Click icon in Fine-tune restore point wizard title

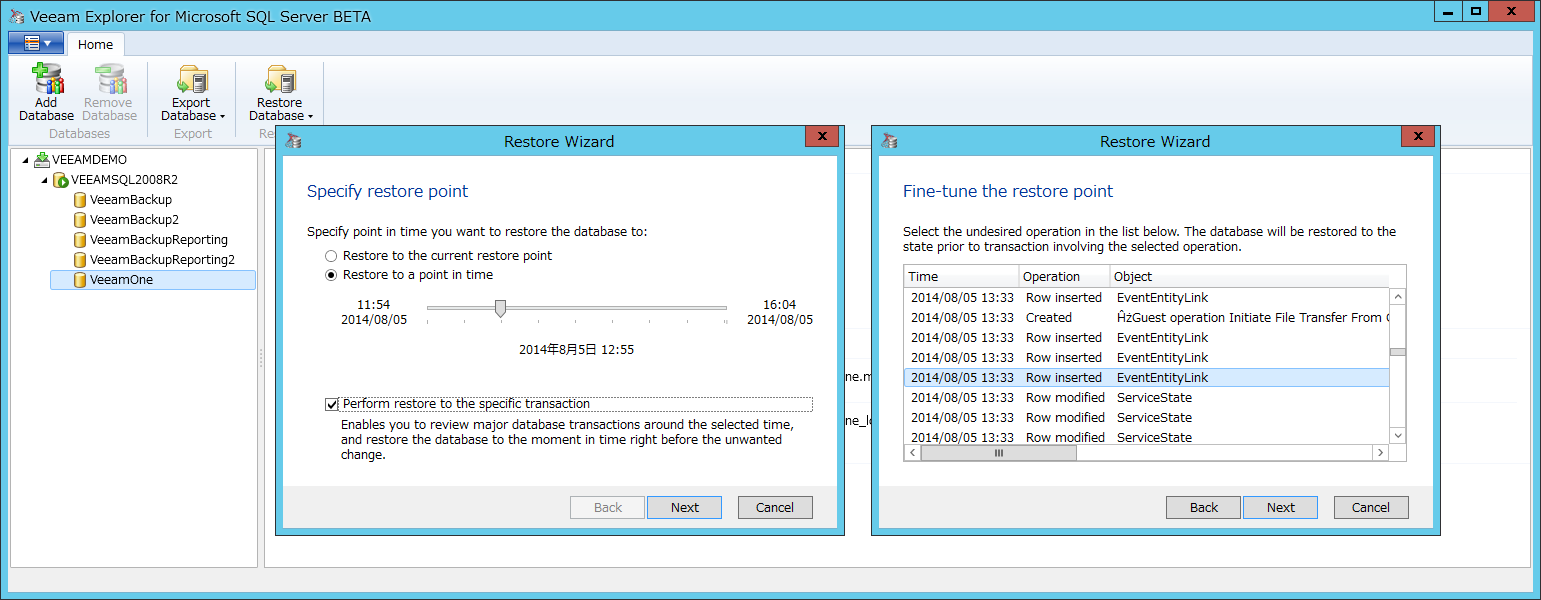click(889, 141)
